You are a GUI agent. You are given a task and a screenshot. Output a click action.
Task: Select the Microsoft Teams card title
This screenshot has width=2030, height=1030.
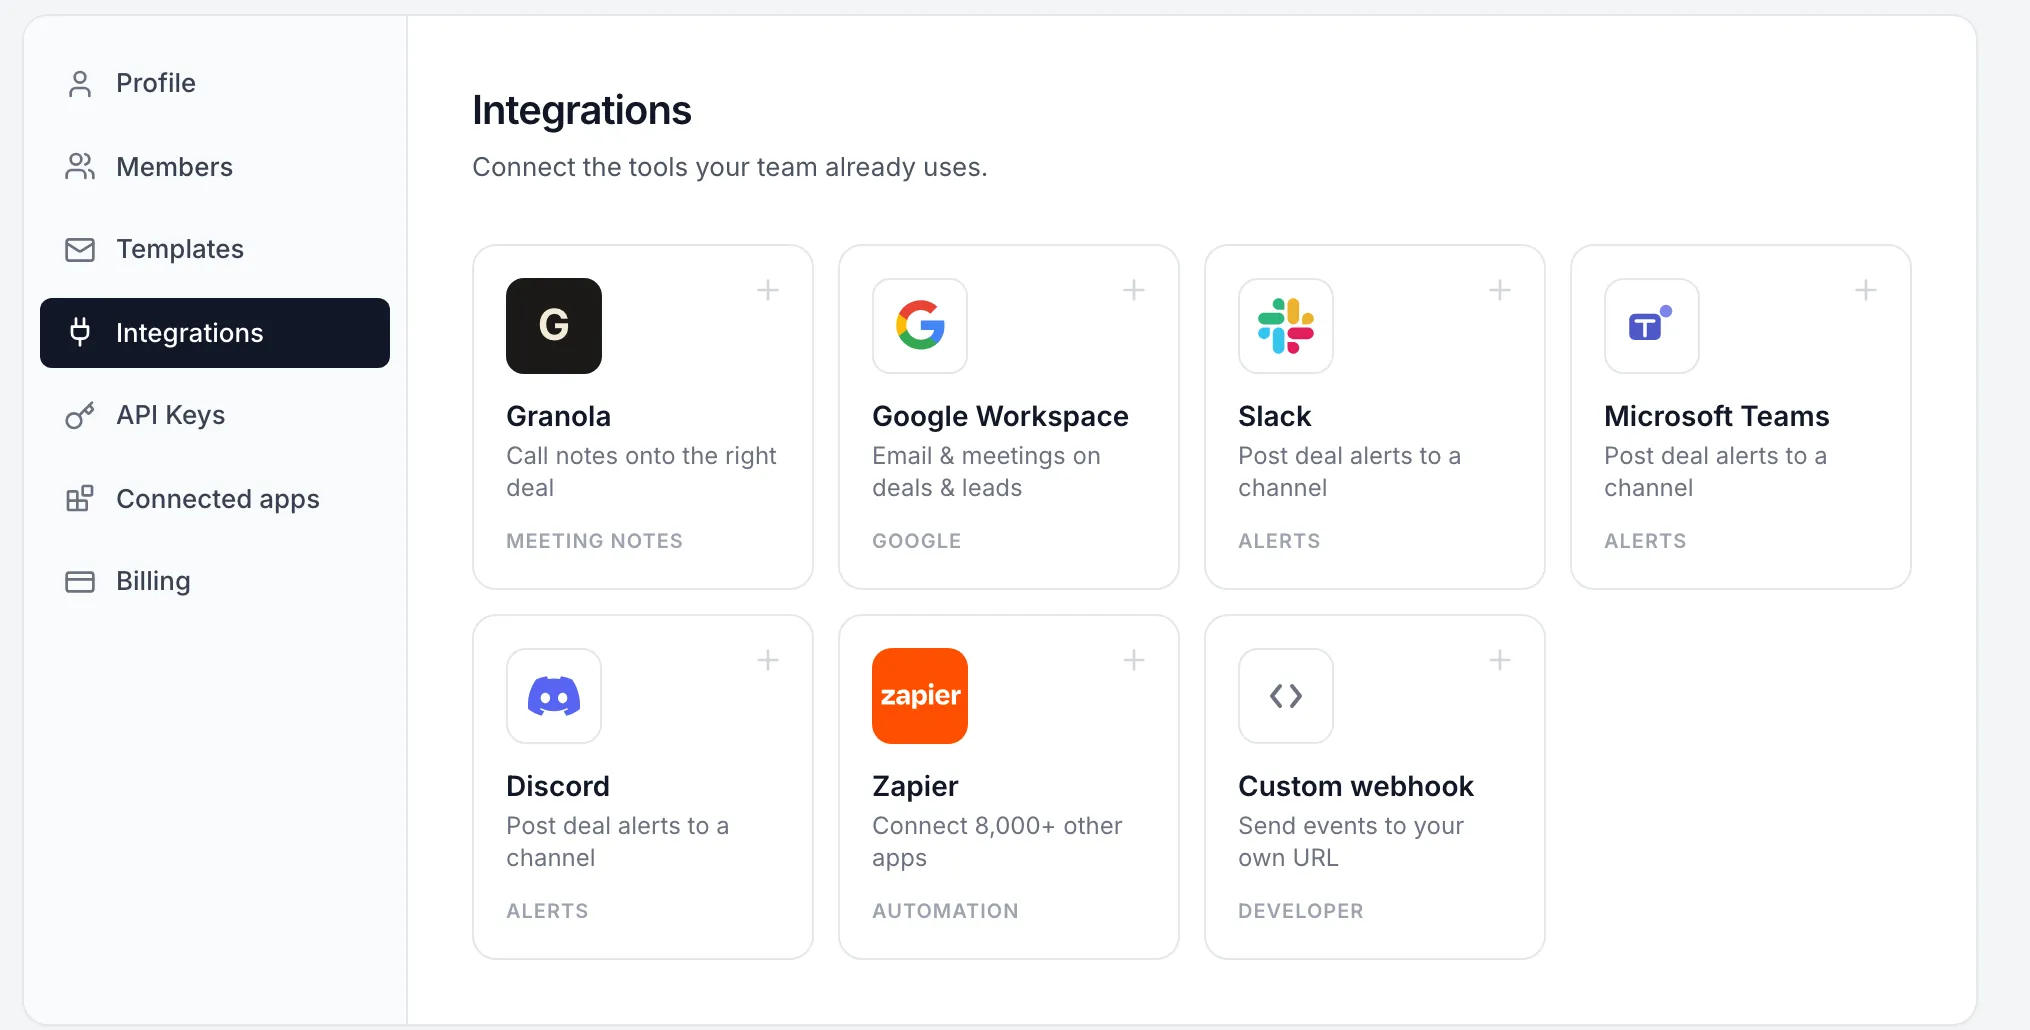(x=1717, y=416)
